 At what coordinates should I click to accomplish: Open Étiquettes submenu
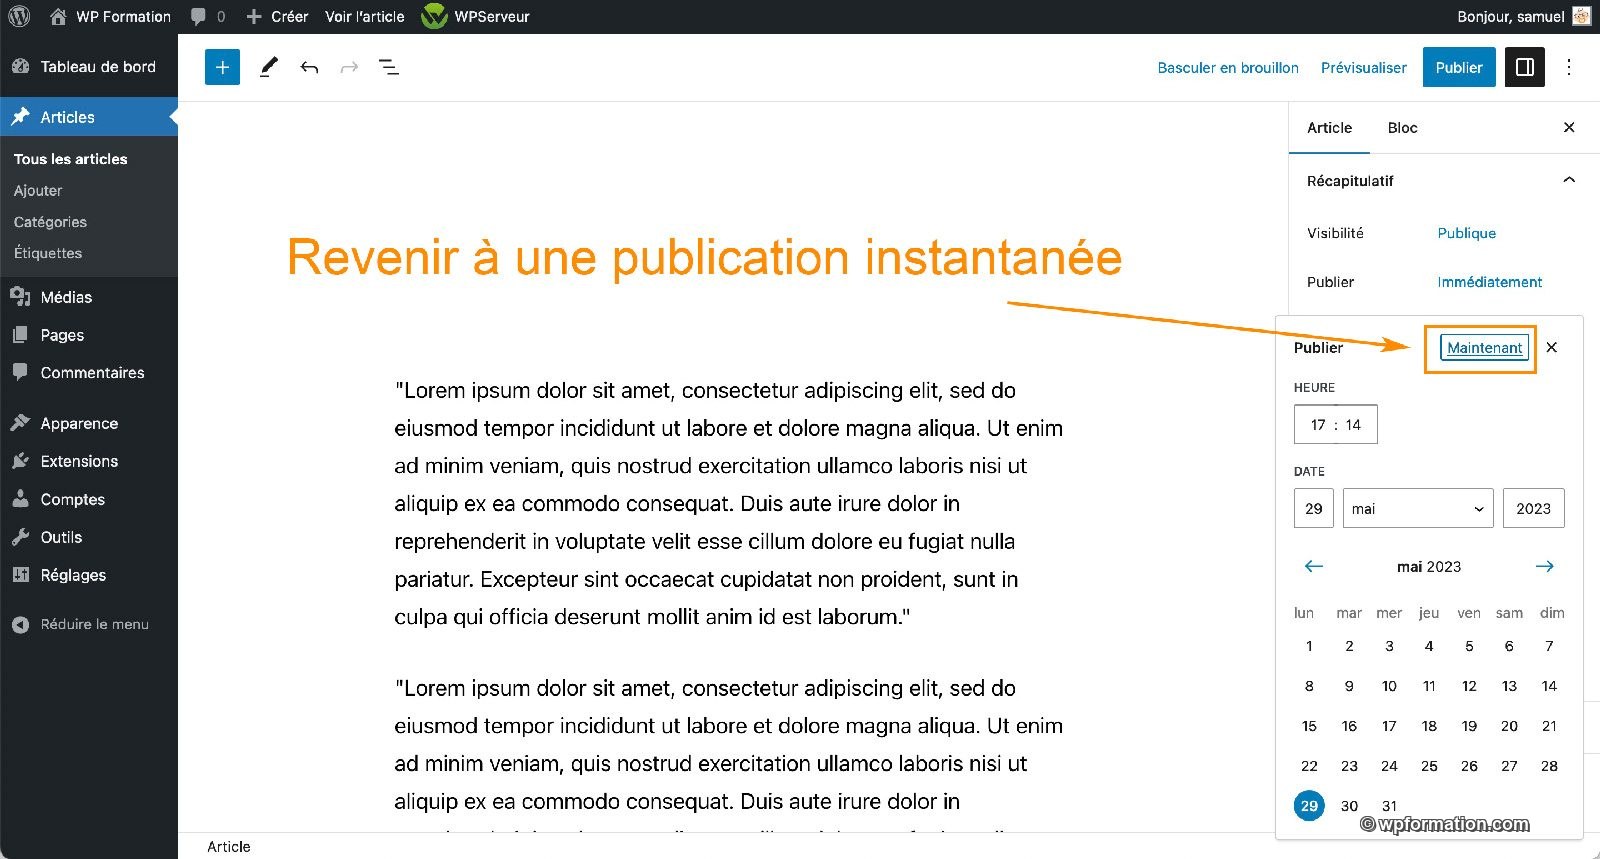point(48,253)
